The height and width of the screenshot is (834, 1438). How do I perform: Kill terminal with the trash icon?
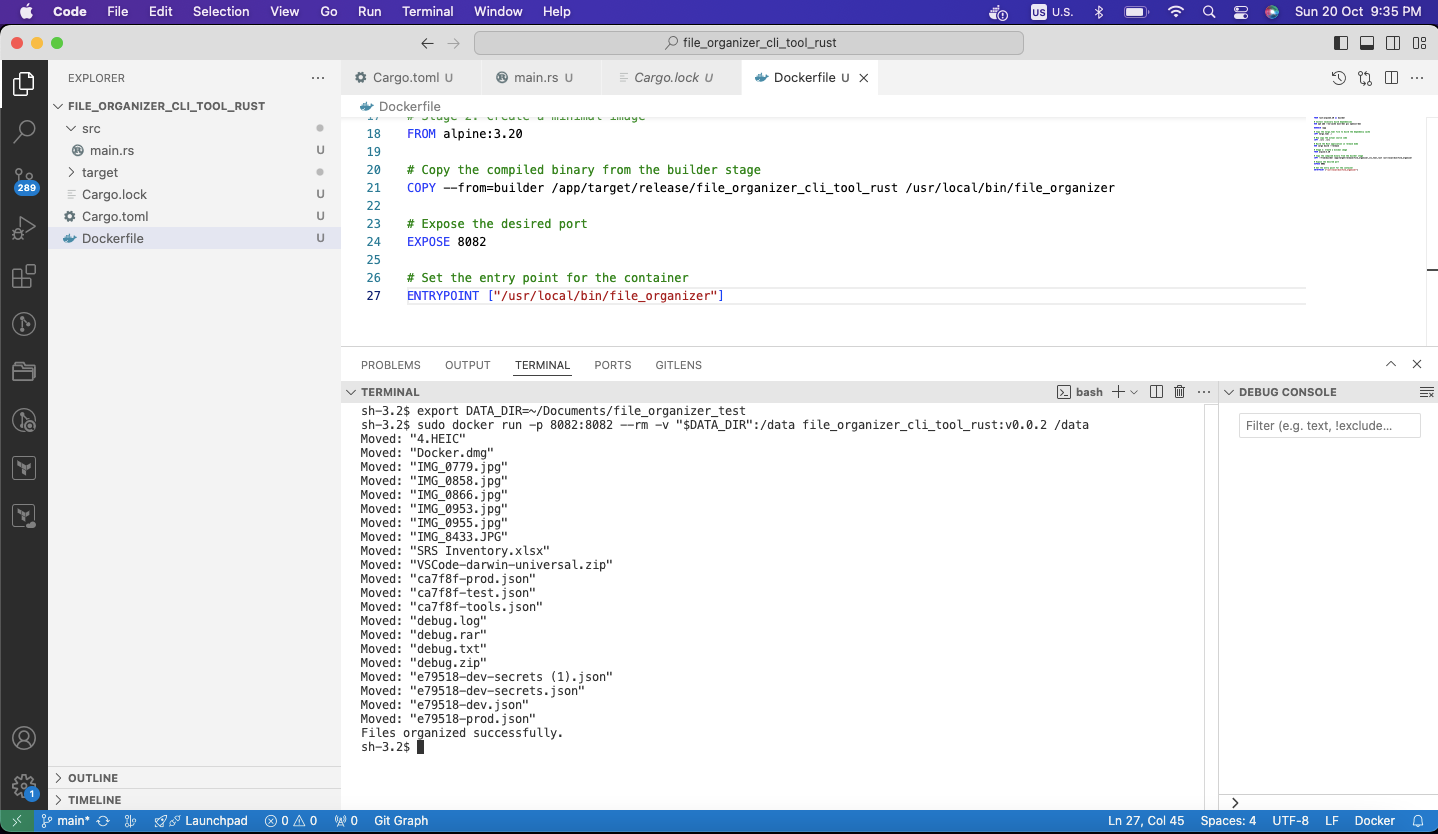click(x=1179, y=392)
